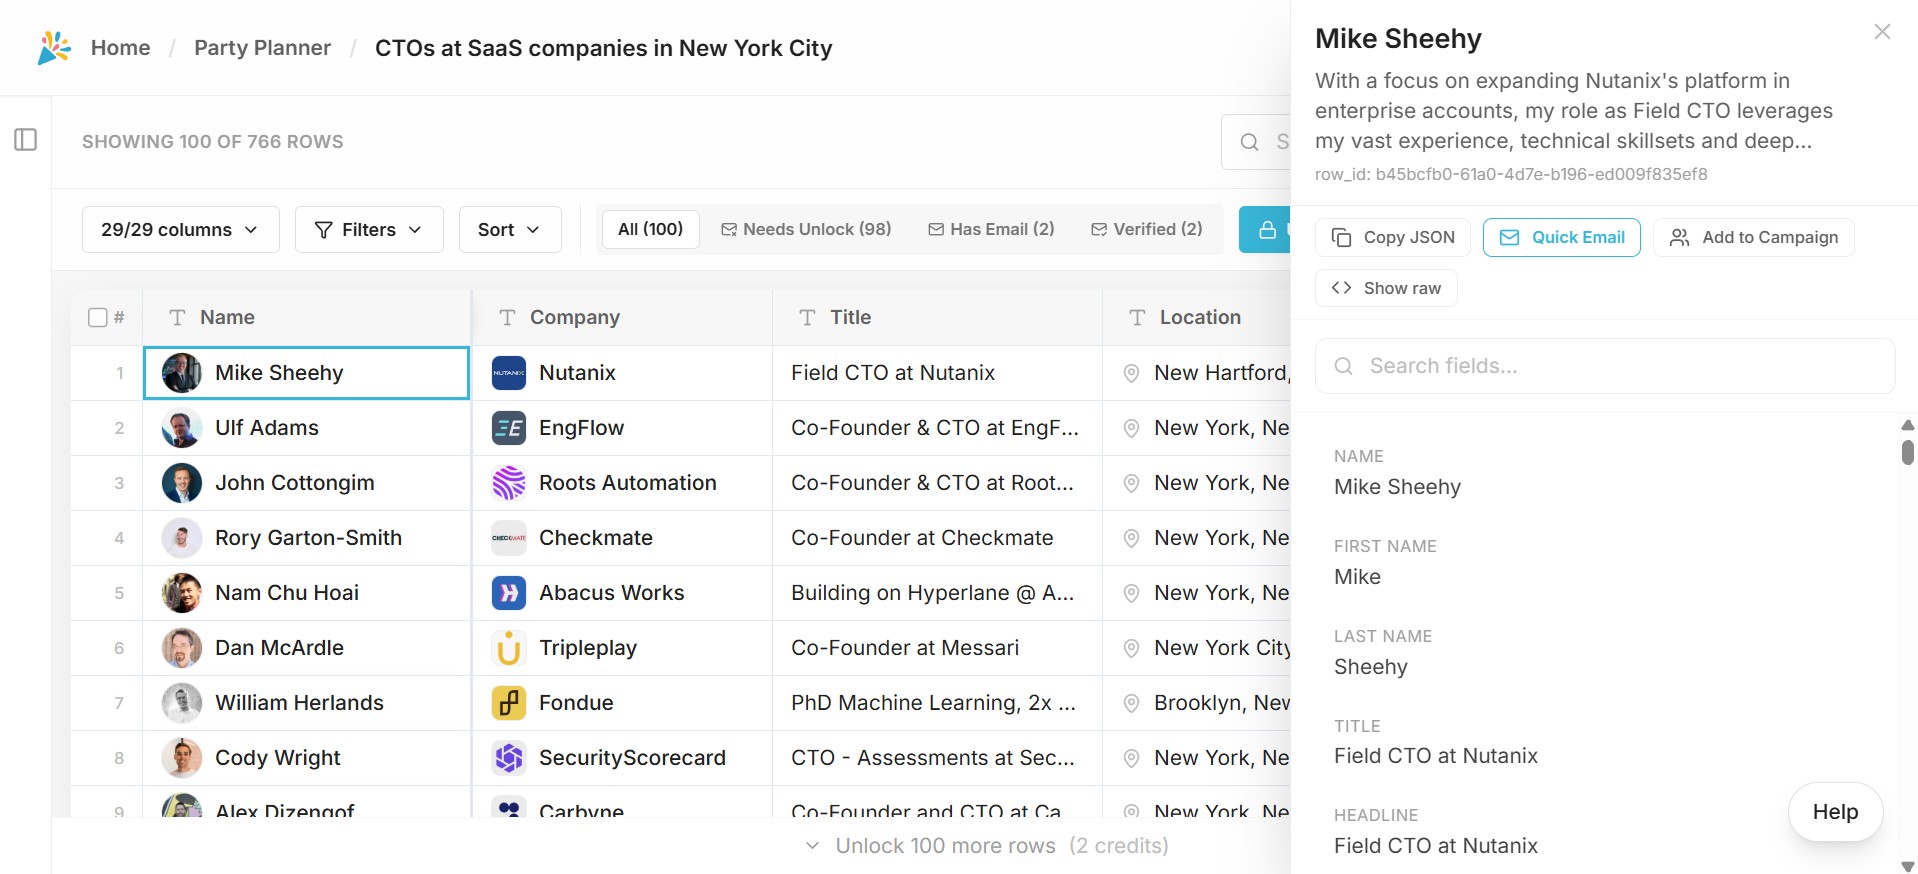Image resolution: width=1918 pixels, height=874 pixels.
Task: Click the search magnifier icon in table toolbar
Action: click(1249, 142)
